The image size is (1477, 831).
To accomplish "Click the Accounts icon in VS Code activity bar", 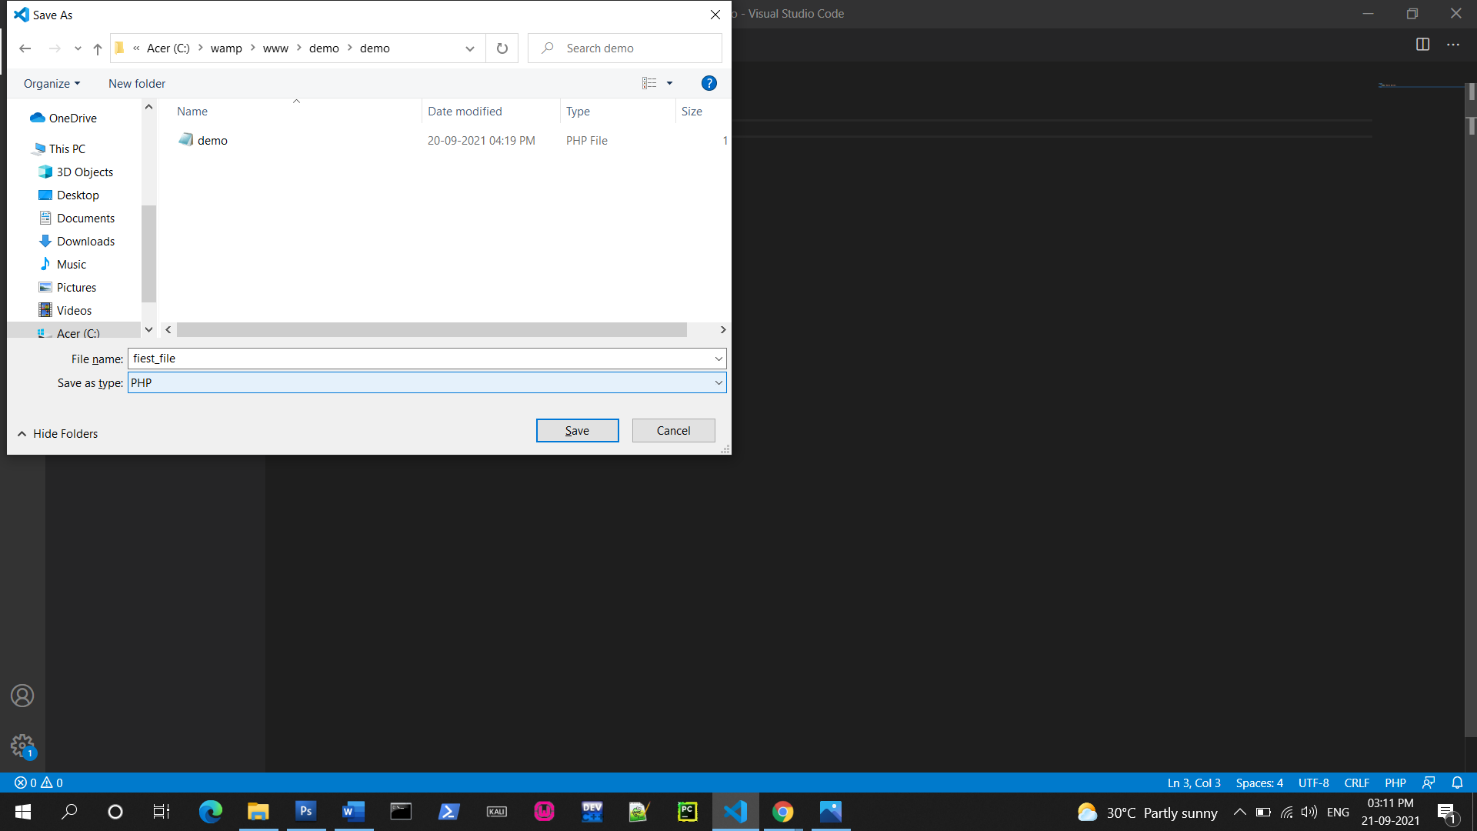I will pos(22,695).
